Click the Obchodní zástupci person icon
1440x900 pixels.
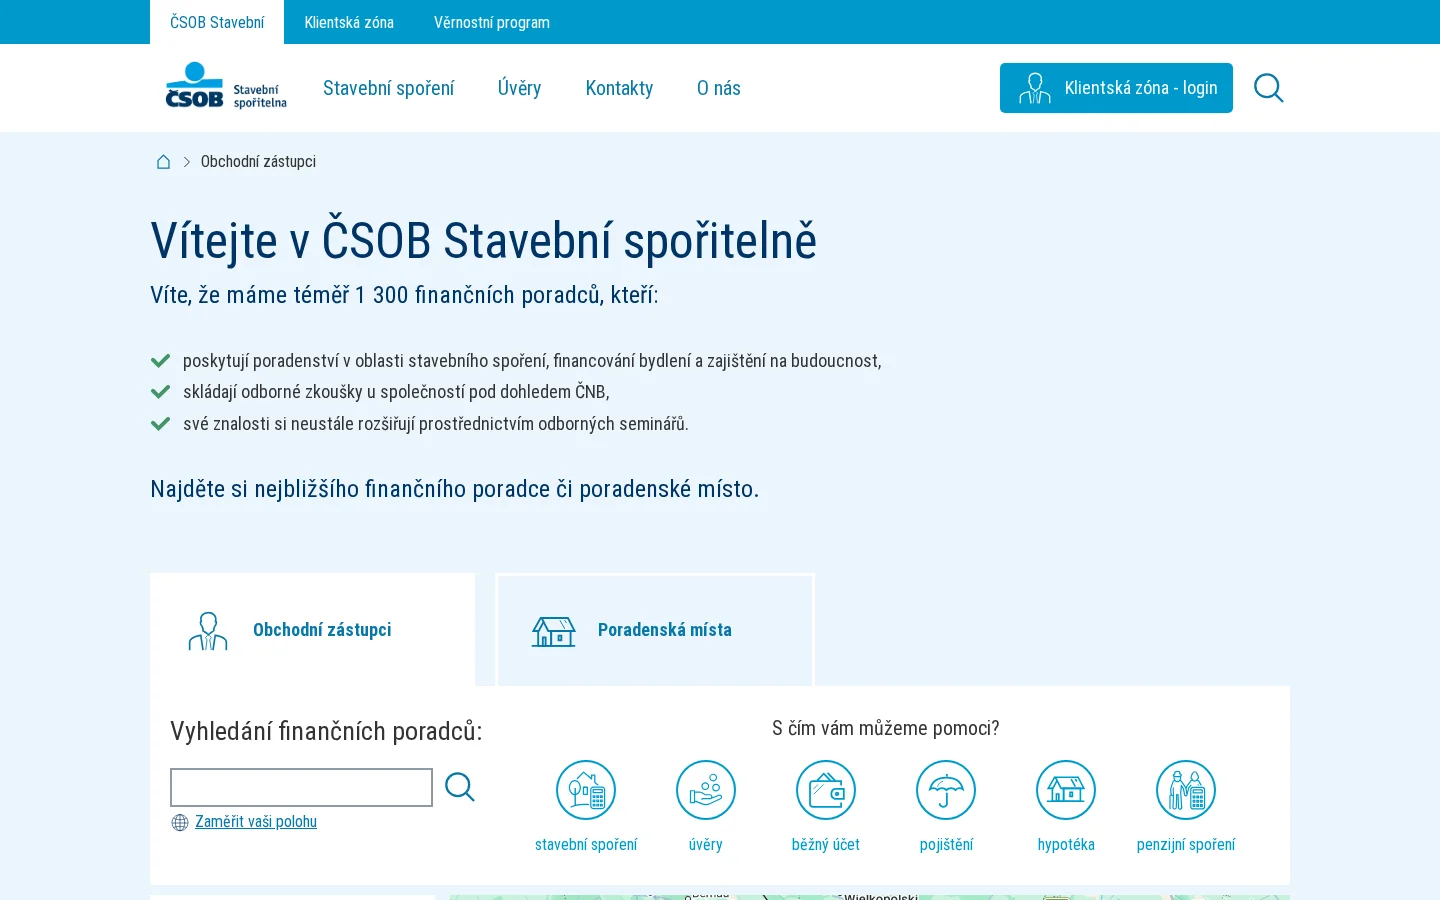click(208, 630)
